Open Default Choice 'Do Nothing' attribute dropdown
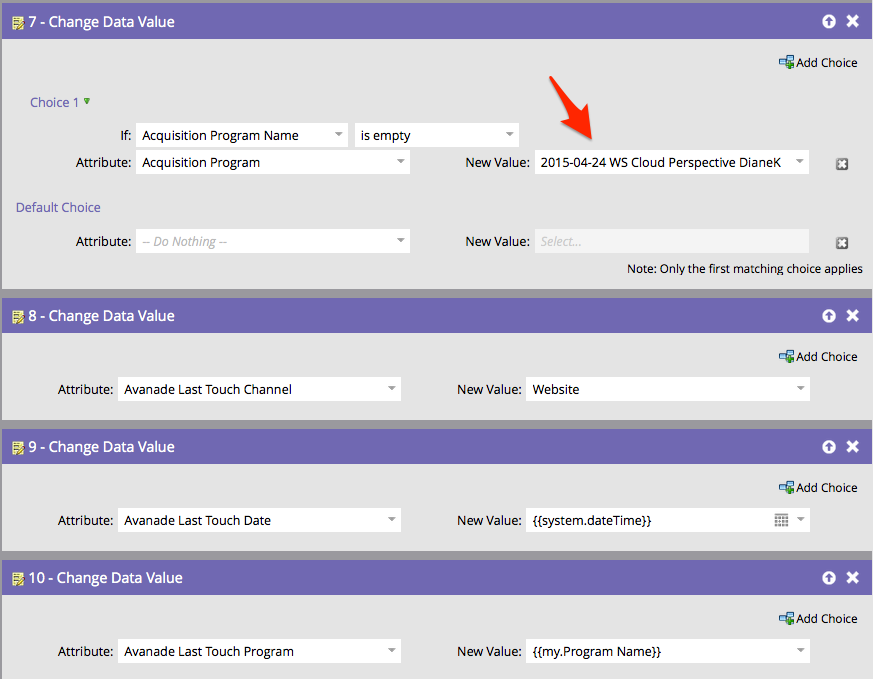The width and height of the screenshot is (873, 679). coord(272,241)
